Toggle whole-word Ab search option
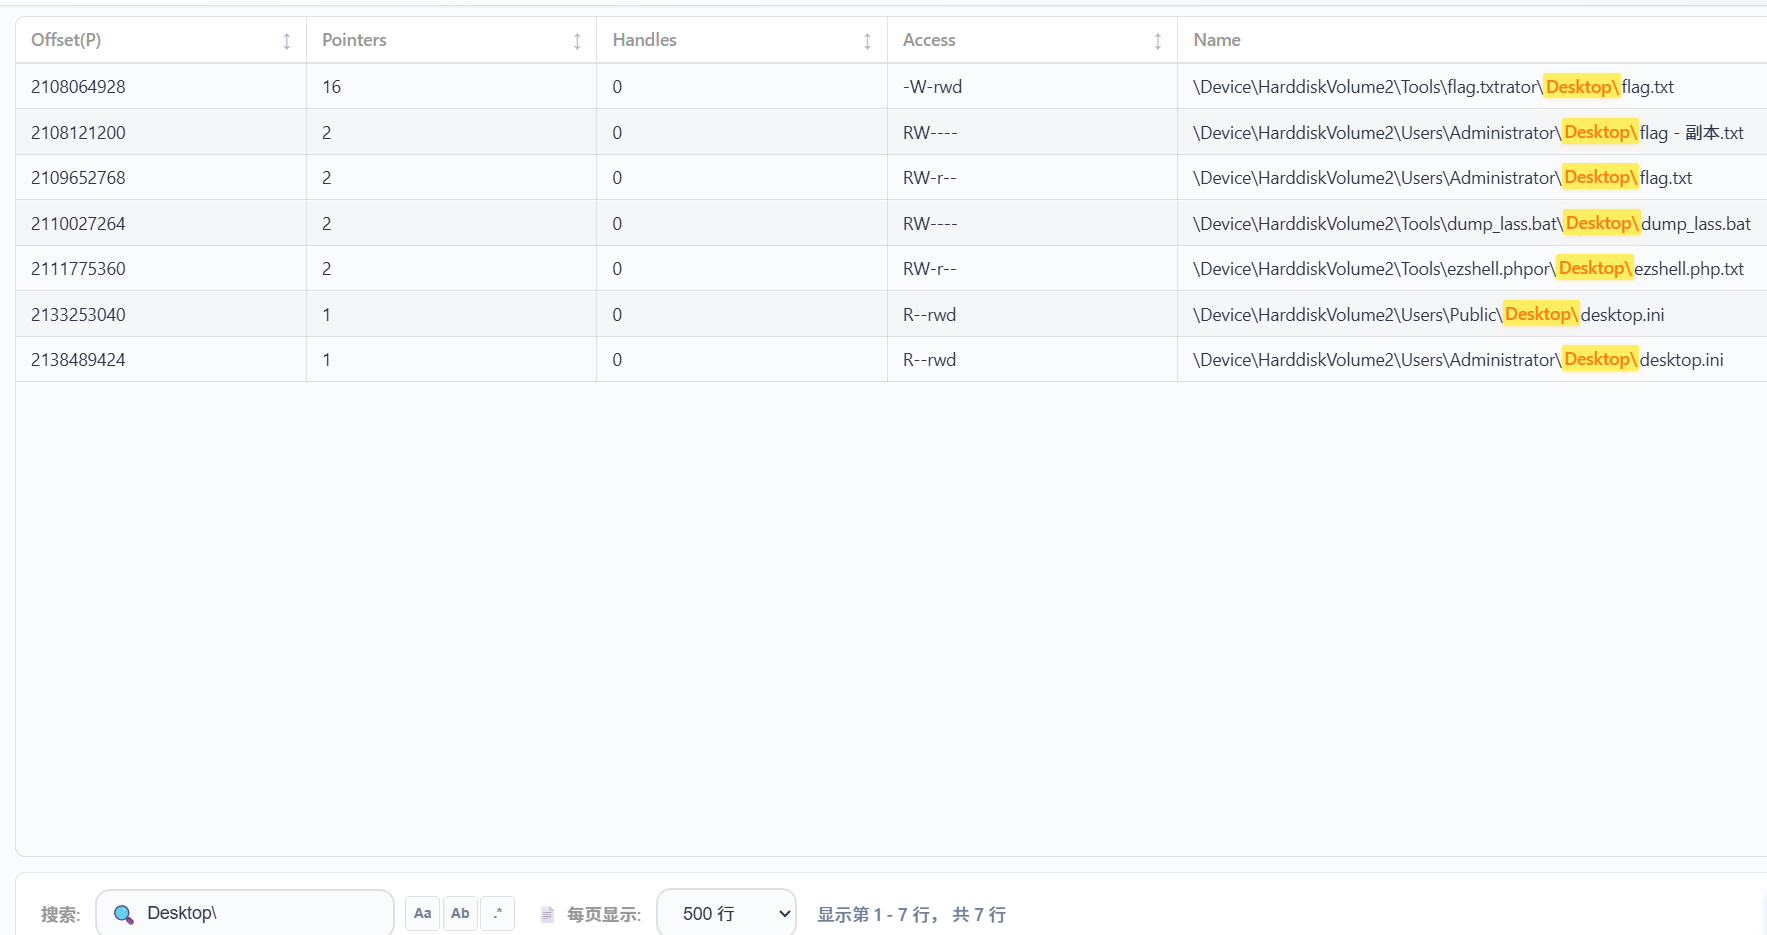1767x935 pixels. [460, 913]
